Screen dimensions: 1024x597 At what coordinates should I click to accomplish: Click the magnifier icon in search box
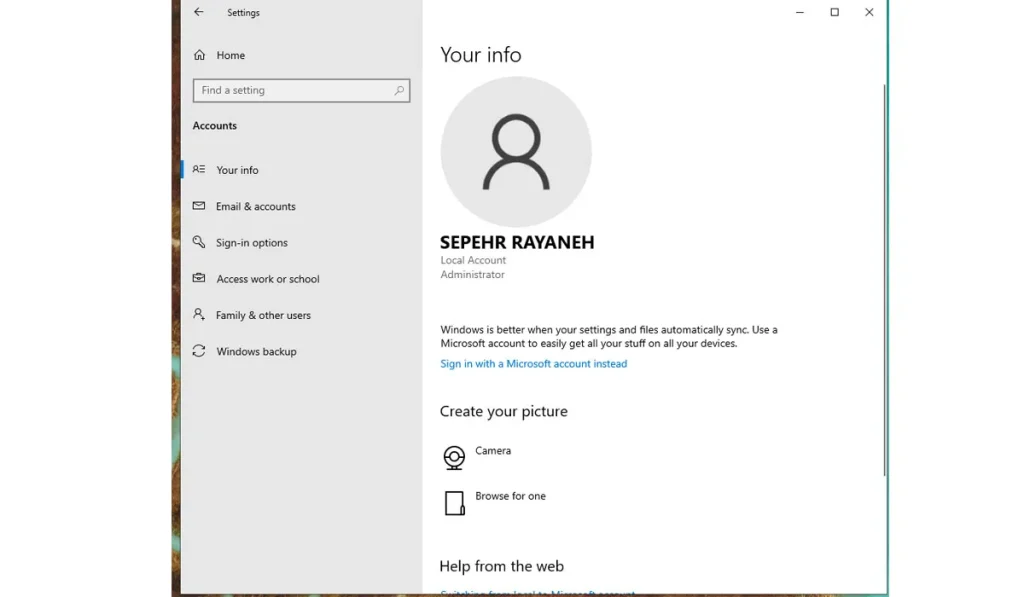tap(399, 91)
